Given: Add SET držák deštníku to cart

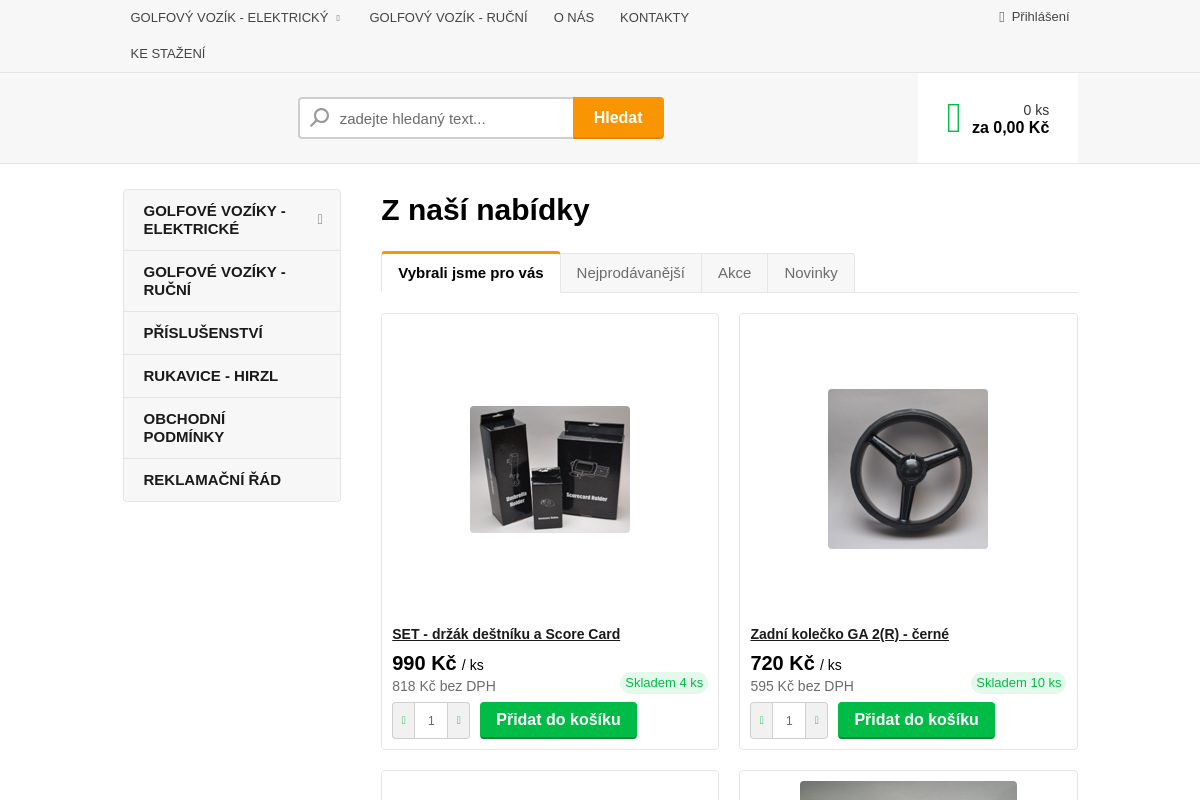Looking at the screenshot, I should [558, 720].
